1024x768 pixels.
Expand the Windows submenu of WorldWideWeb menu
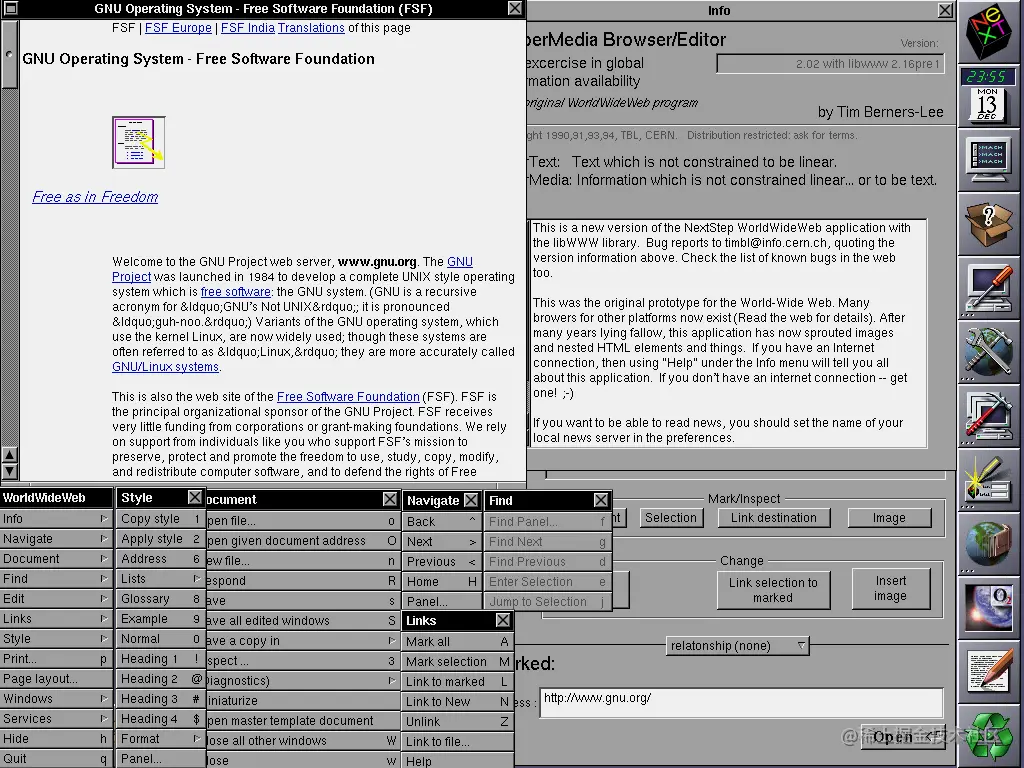56,698
